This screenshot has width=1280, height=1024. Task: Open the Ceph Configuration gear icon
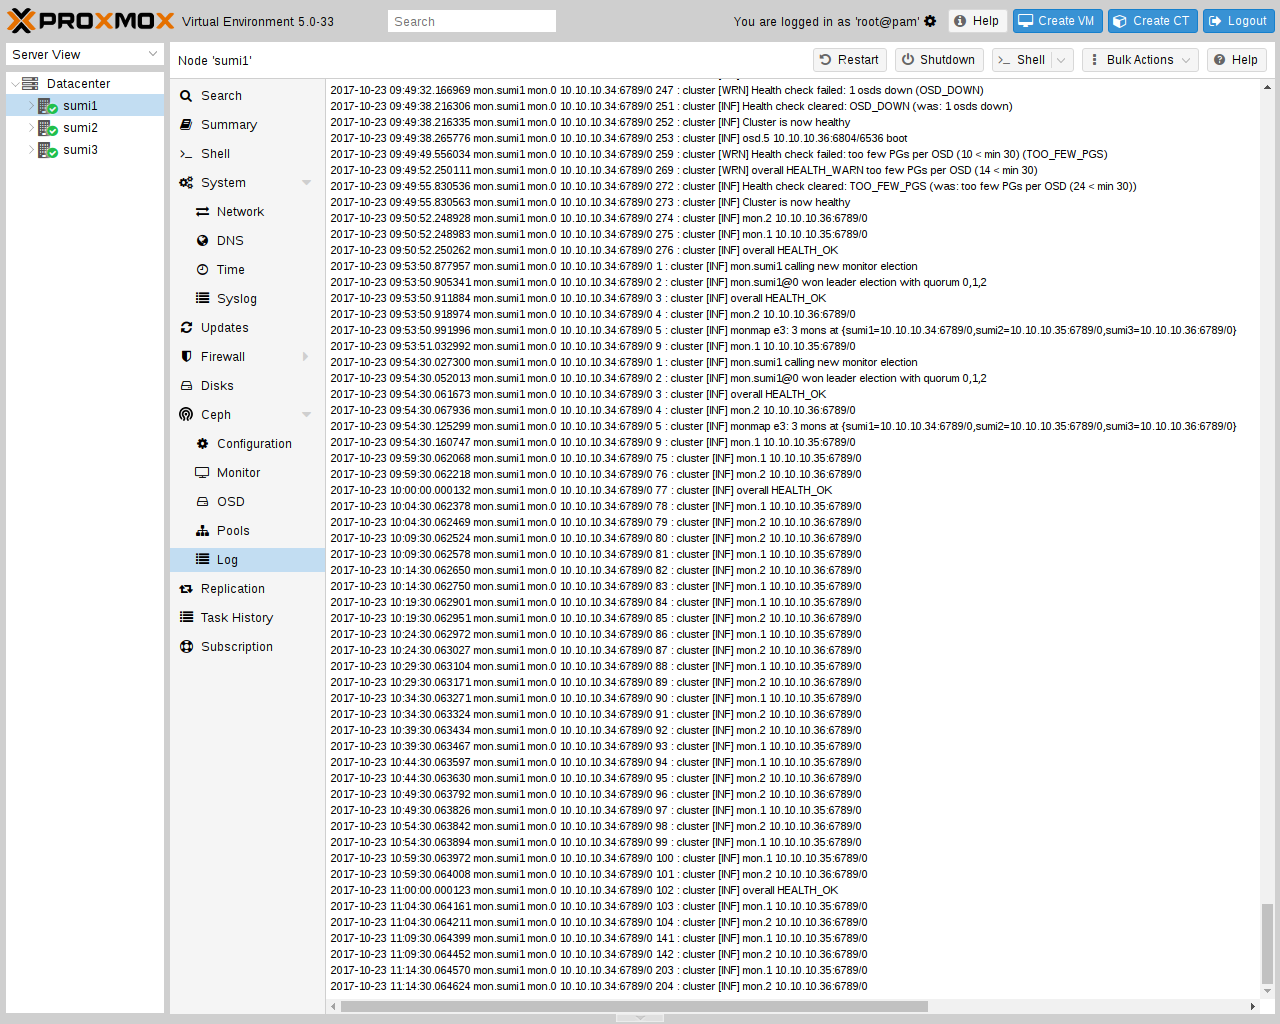click(x=202, y=444)
